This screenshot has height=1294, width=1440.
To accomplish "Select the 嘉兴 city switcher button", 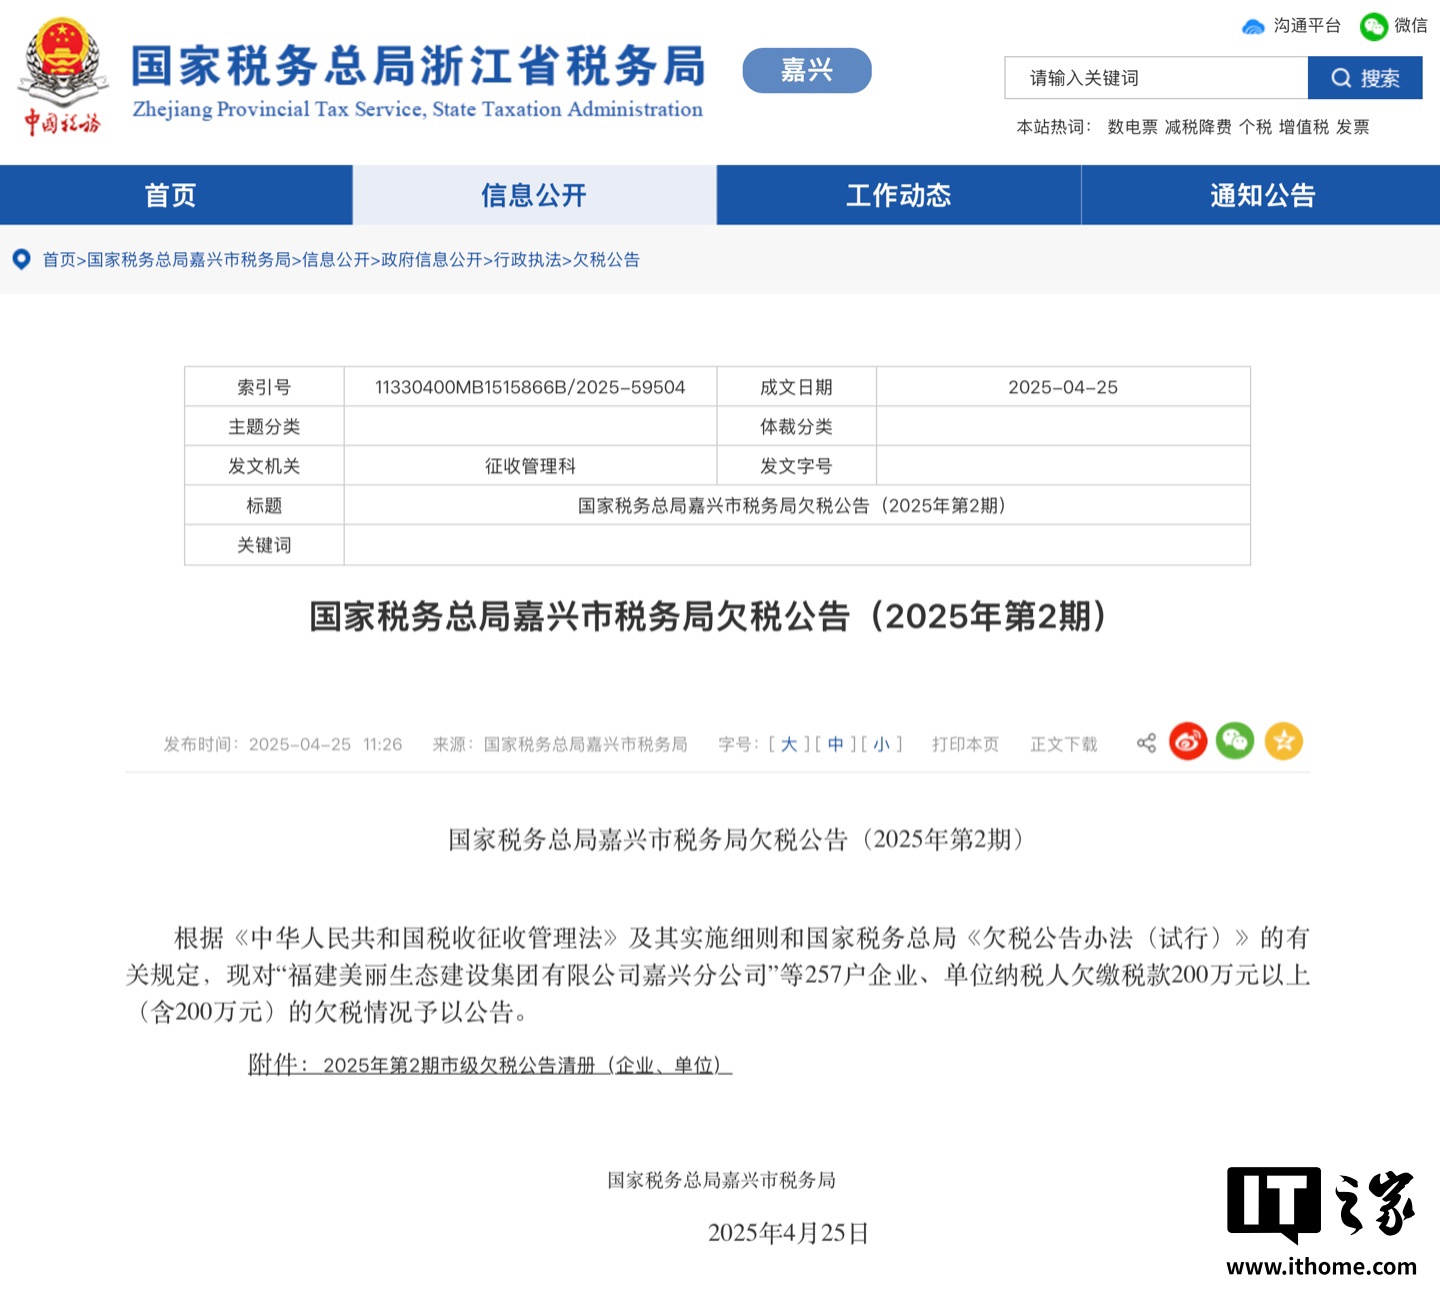I will click(x=807, y=70).
